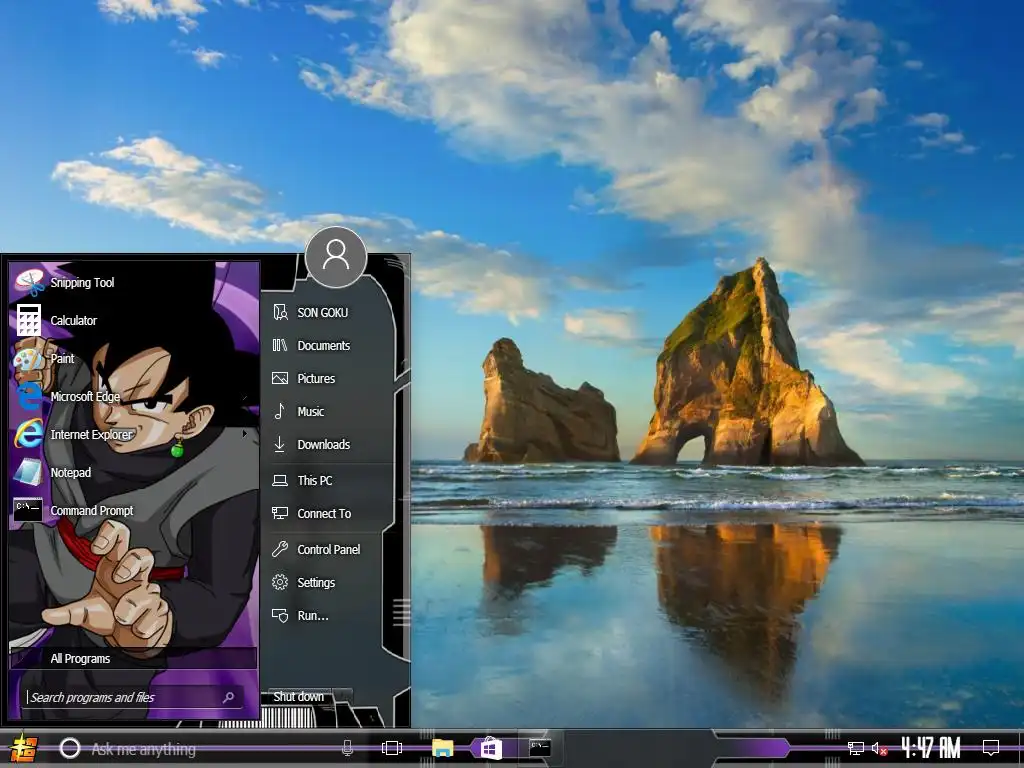Launch Microsoft Edge browser
The width and height of the screenshot is (1024, 768).
[134, 396]
